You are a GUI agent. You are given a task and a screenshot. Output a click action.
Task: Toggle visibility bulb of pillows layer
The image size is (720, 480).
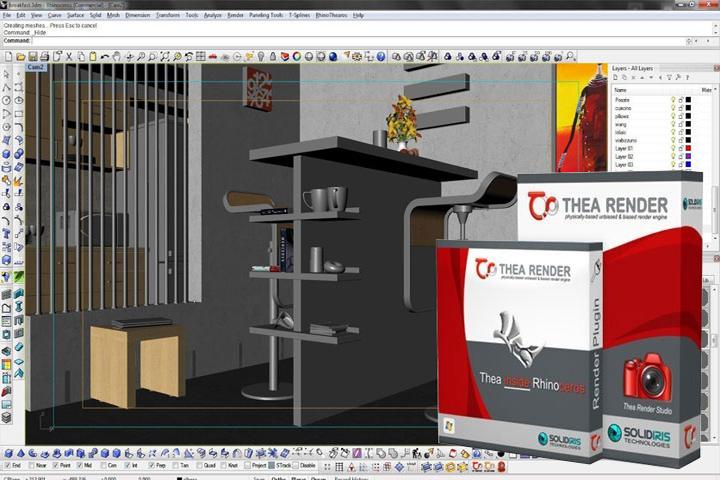click(673, 116)
